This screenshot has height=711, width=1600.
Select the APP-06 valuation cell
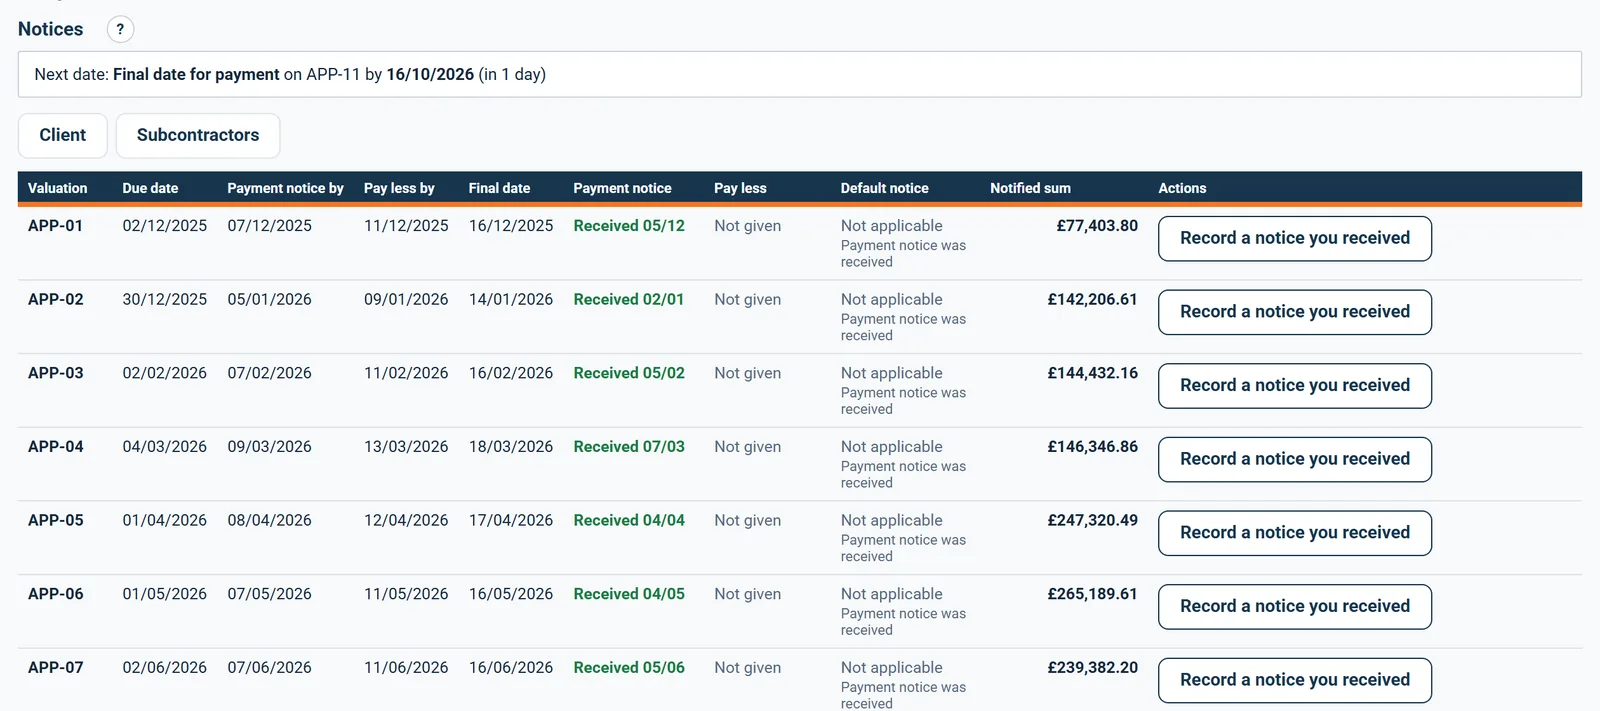[x=56, y=594]
